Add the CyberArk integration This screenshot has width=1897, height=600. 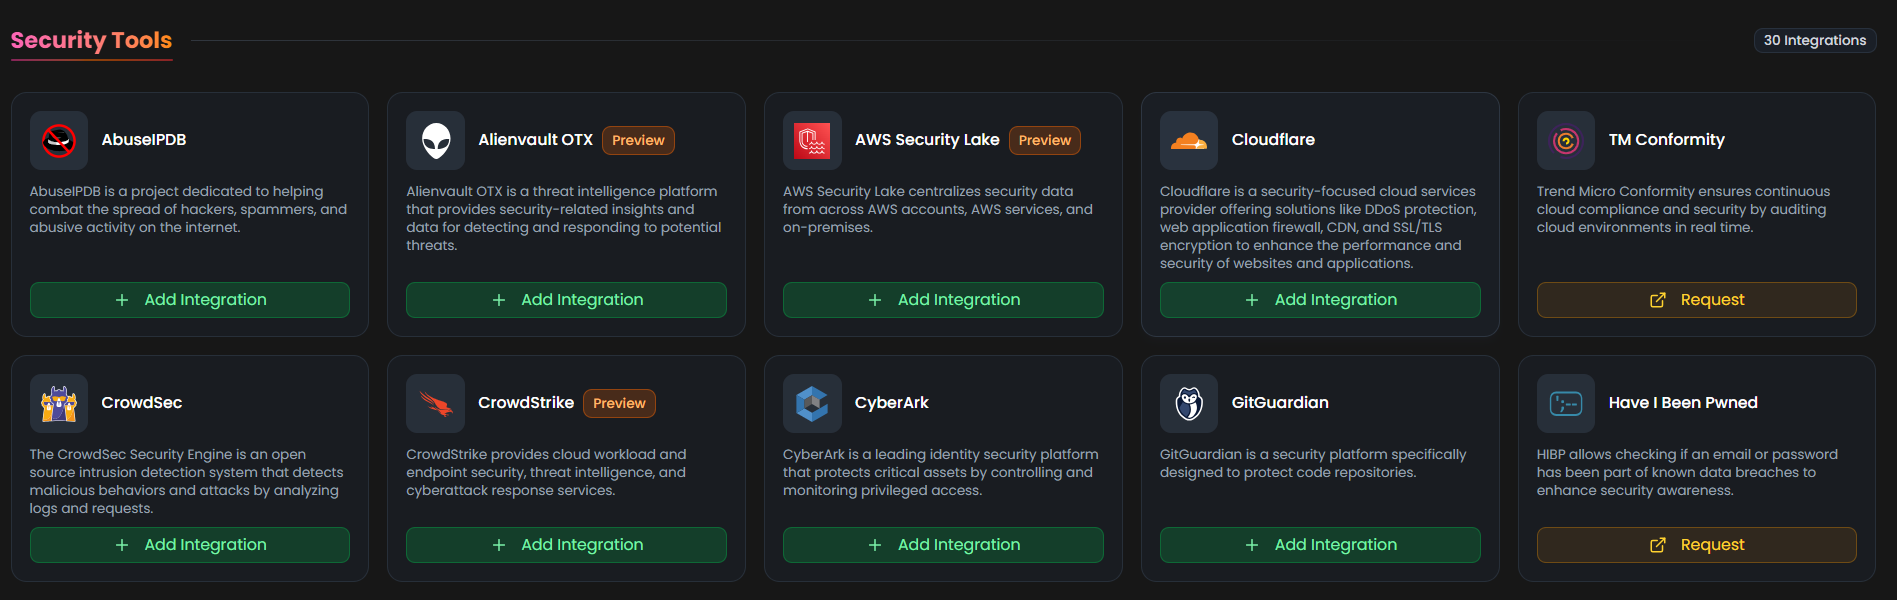(x=943, y=545)
